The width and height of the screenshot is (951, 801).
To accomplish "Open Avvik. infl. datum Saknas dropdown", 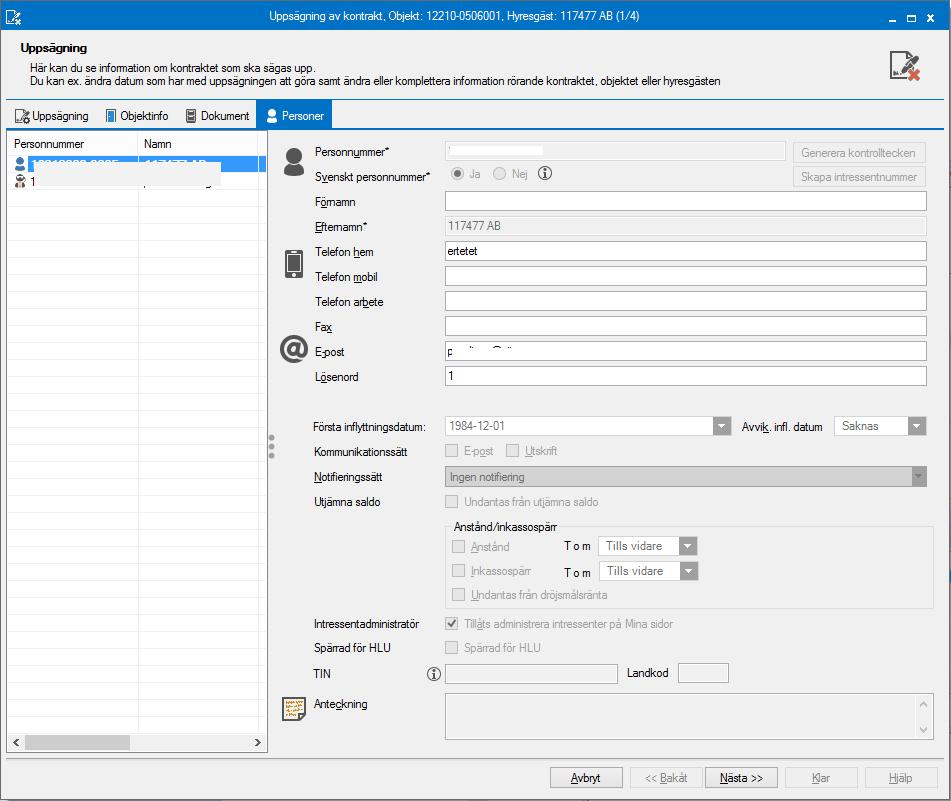I will coord(917,426).
